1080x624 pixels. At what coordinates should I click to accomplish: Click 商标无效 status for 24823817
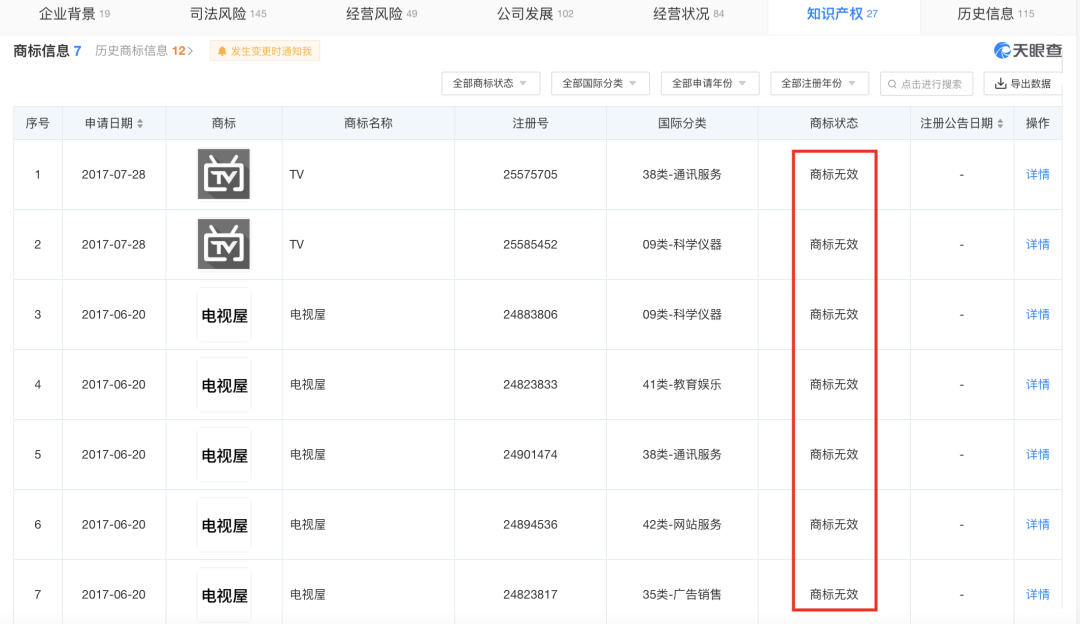[x=834, y=594]
